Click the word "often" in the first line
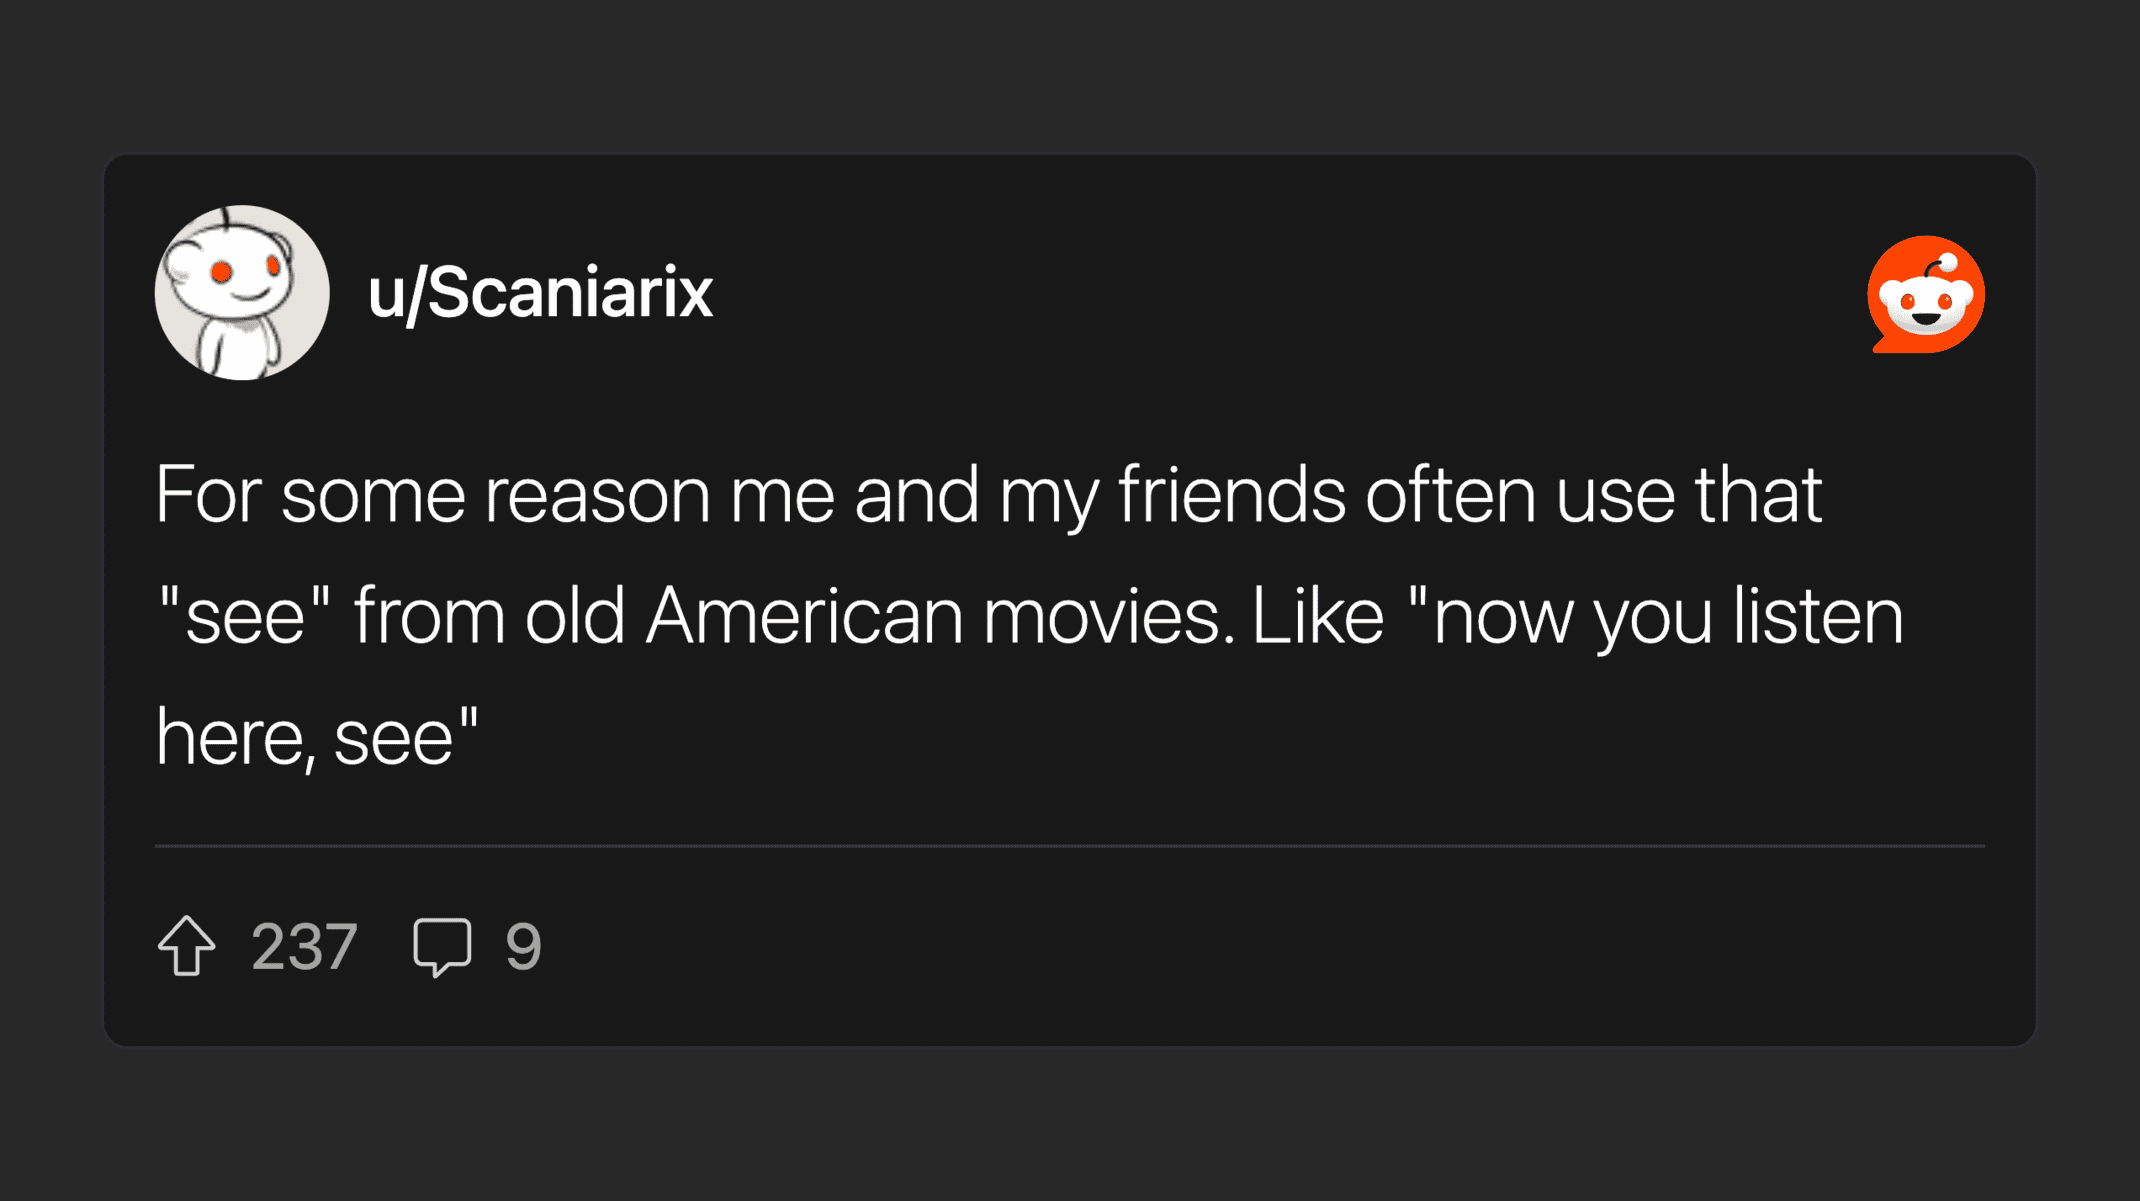Viewport: 2140px width, 1201px height. [1450, 494]
